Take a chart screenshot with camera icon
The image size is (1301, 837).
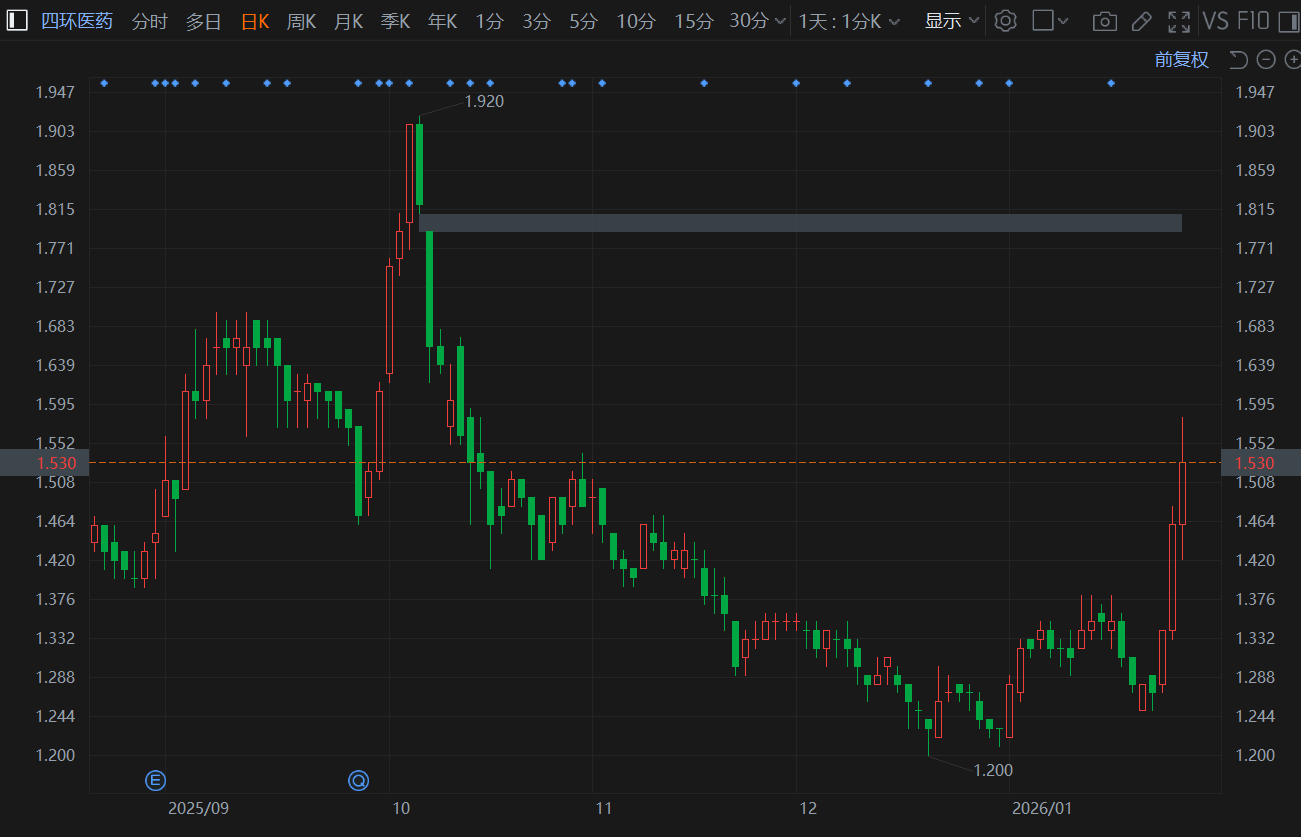1104,21
